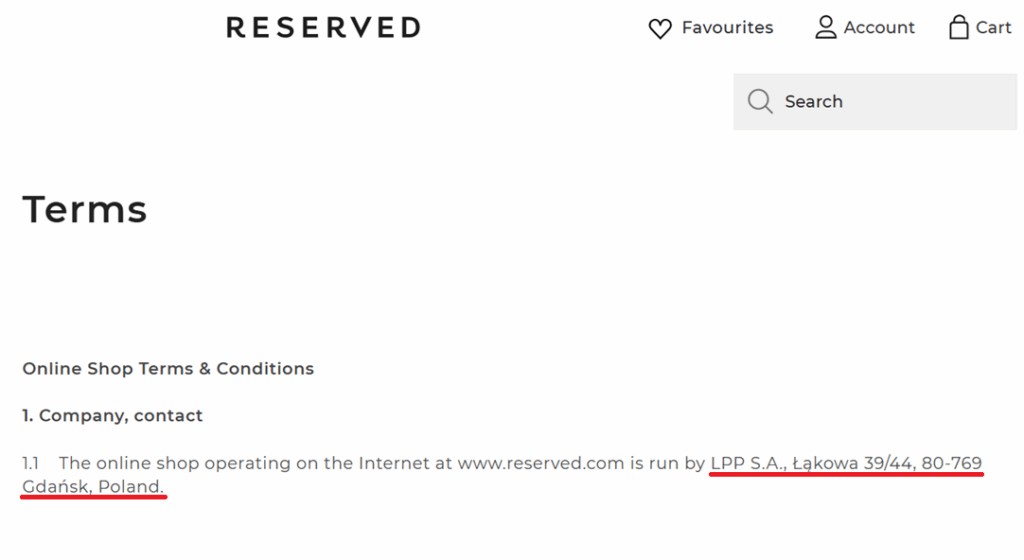Click the Online Shop Terms & Conditions heading

click(x=168, y=368)
